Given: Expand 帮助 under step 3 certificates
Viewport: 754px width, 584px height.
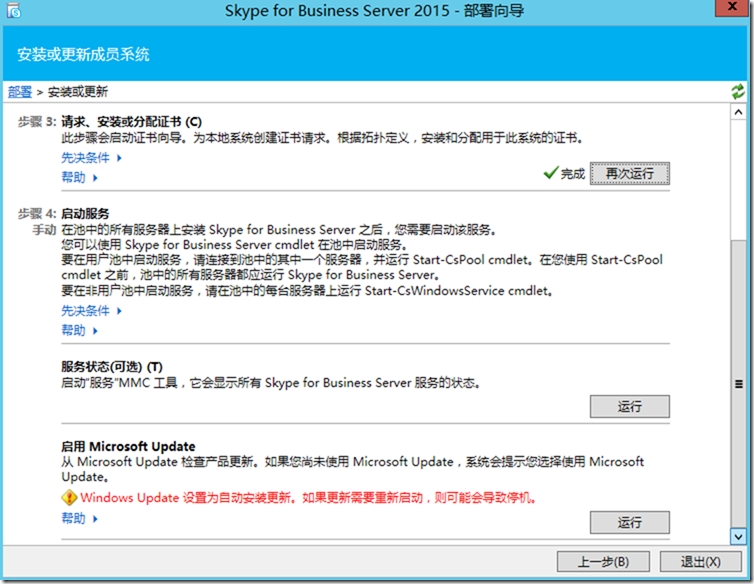Looking at the screenshot, I should 79,178.
